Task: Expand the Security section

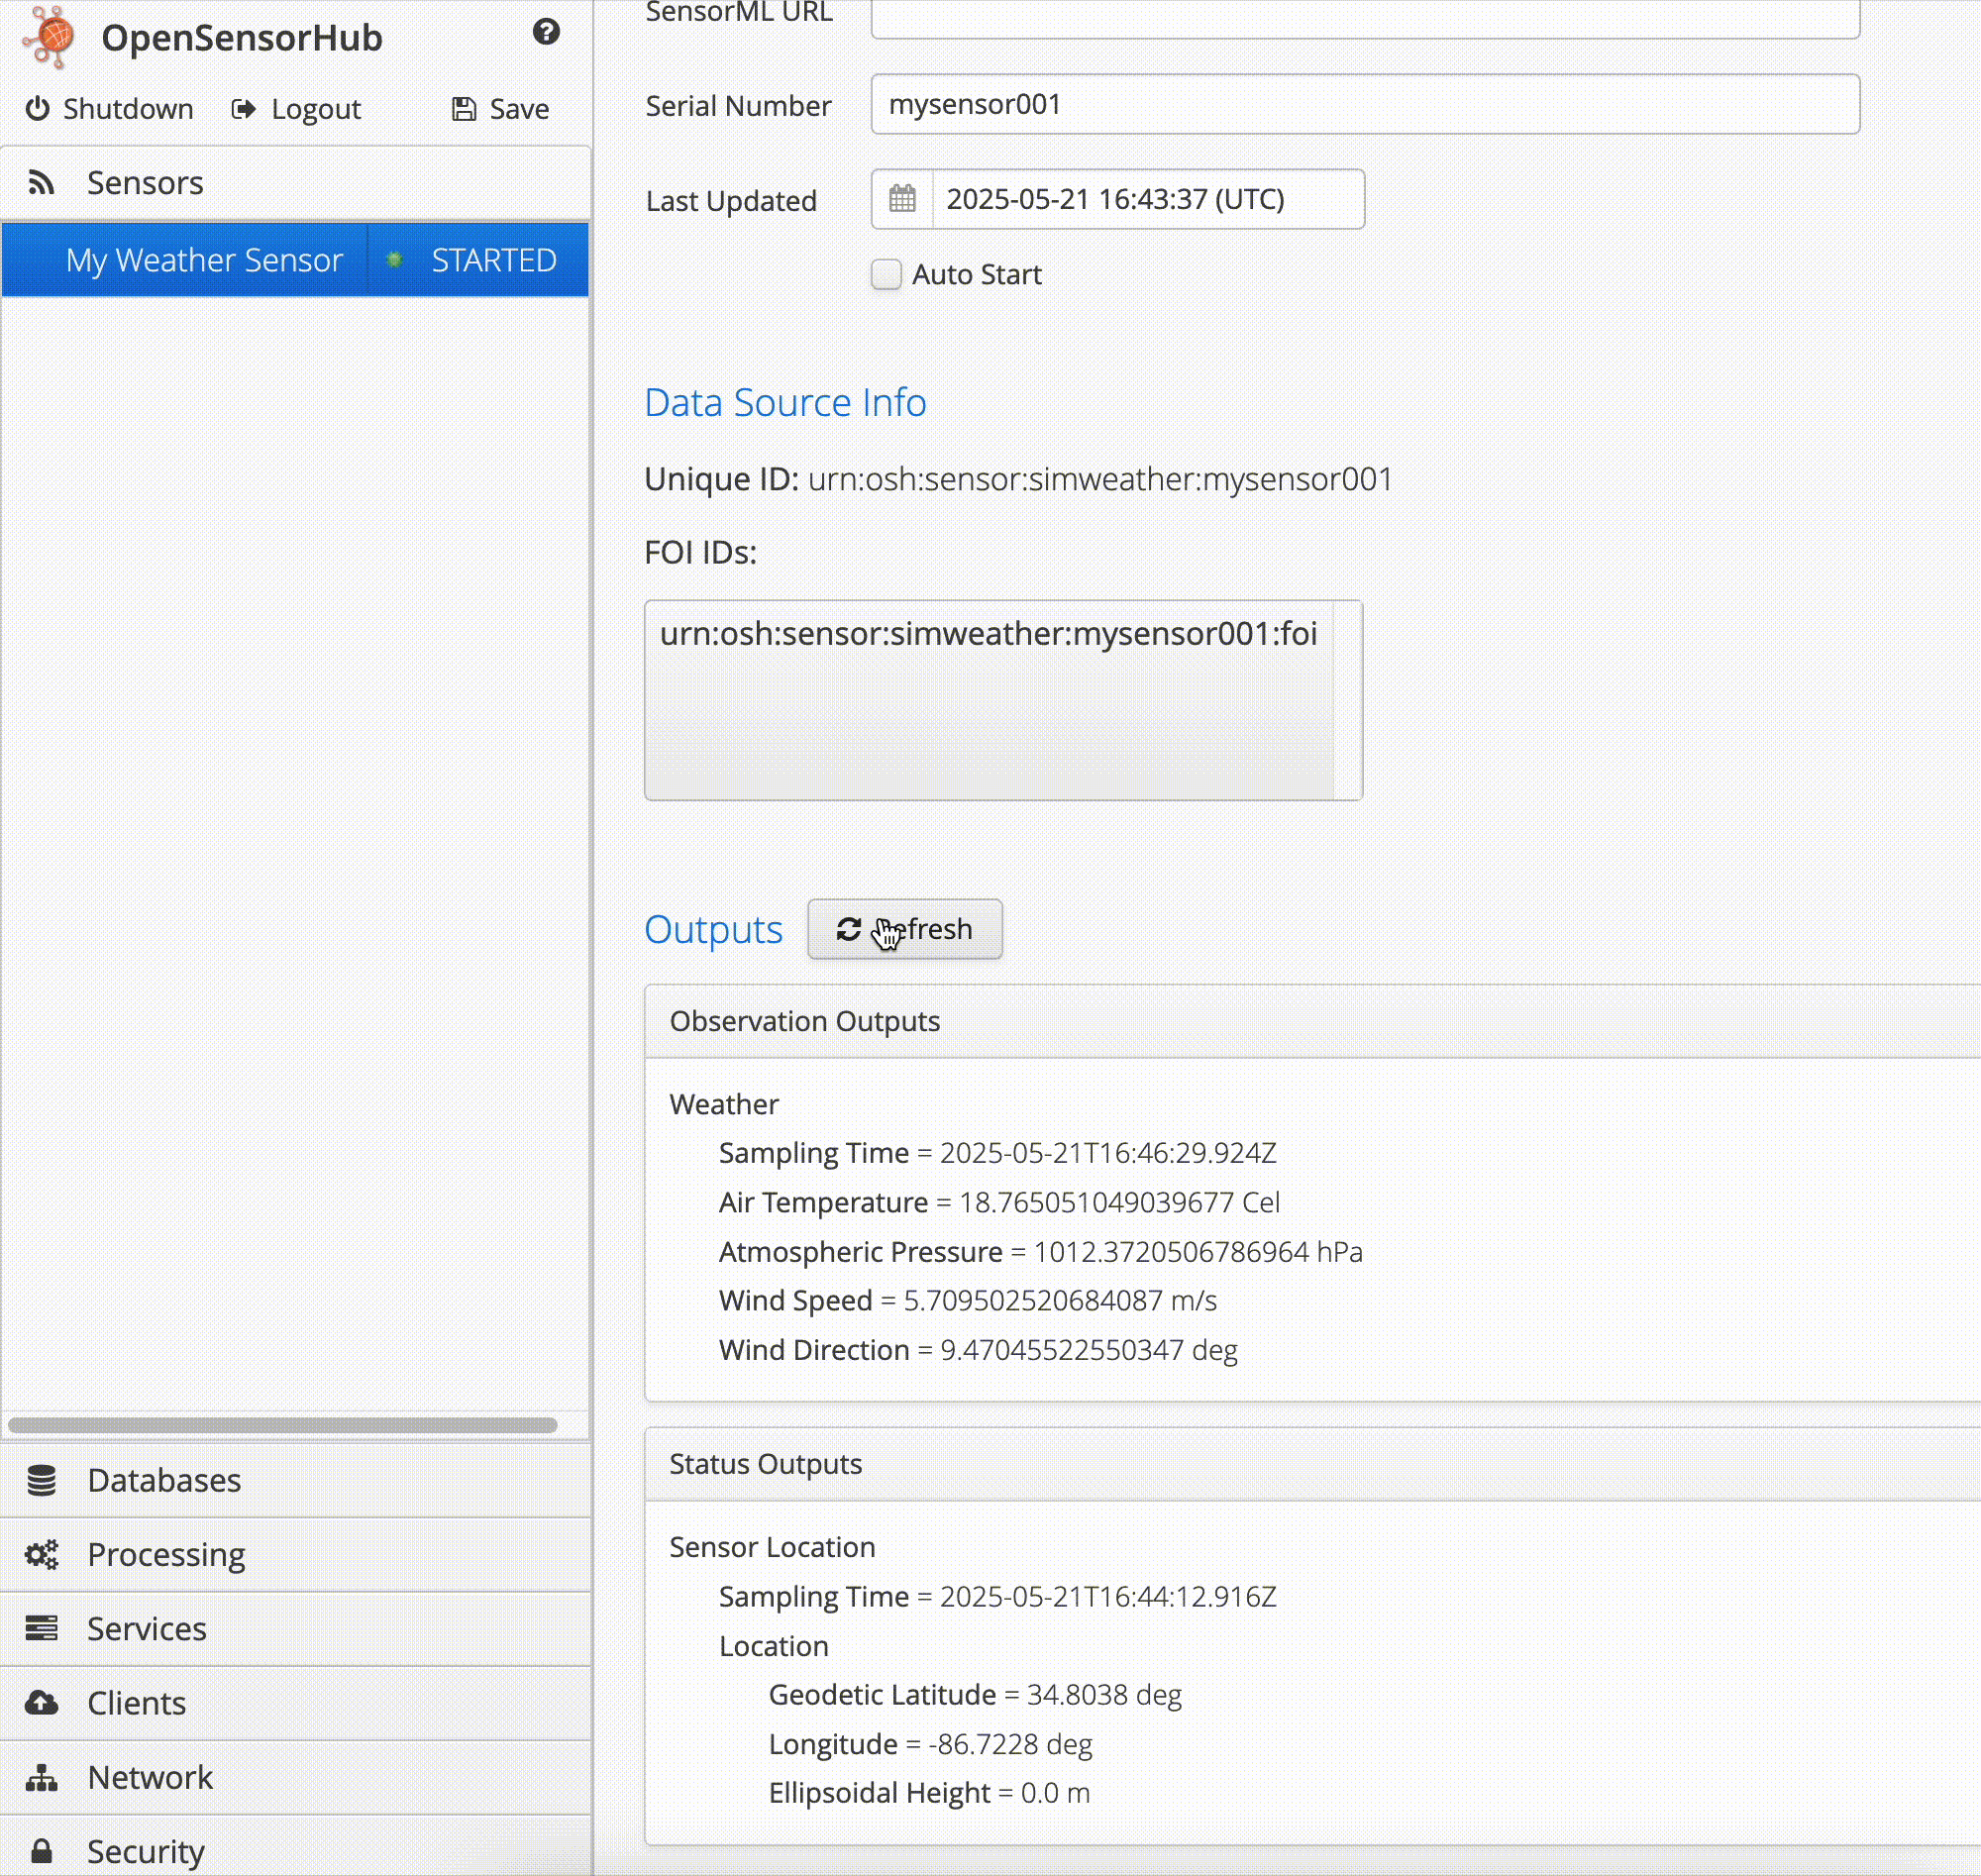Action: point(146,1851)
